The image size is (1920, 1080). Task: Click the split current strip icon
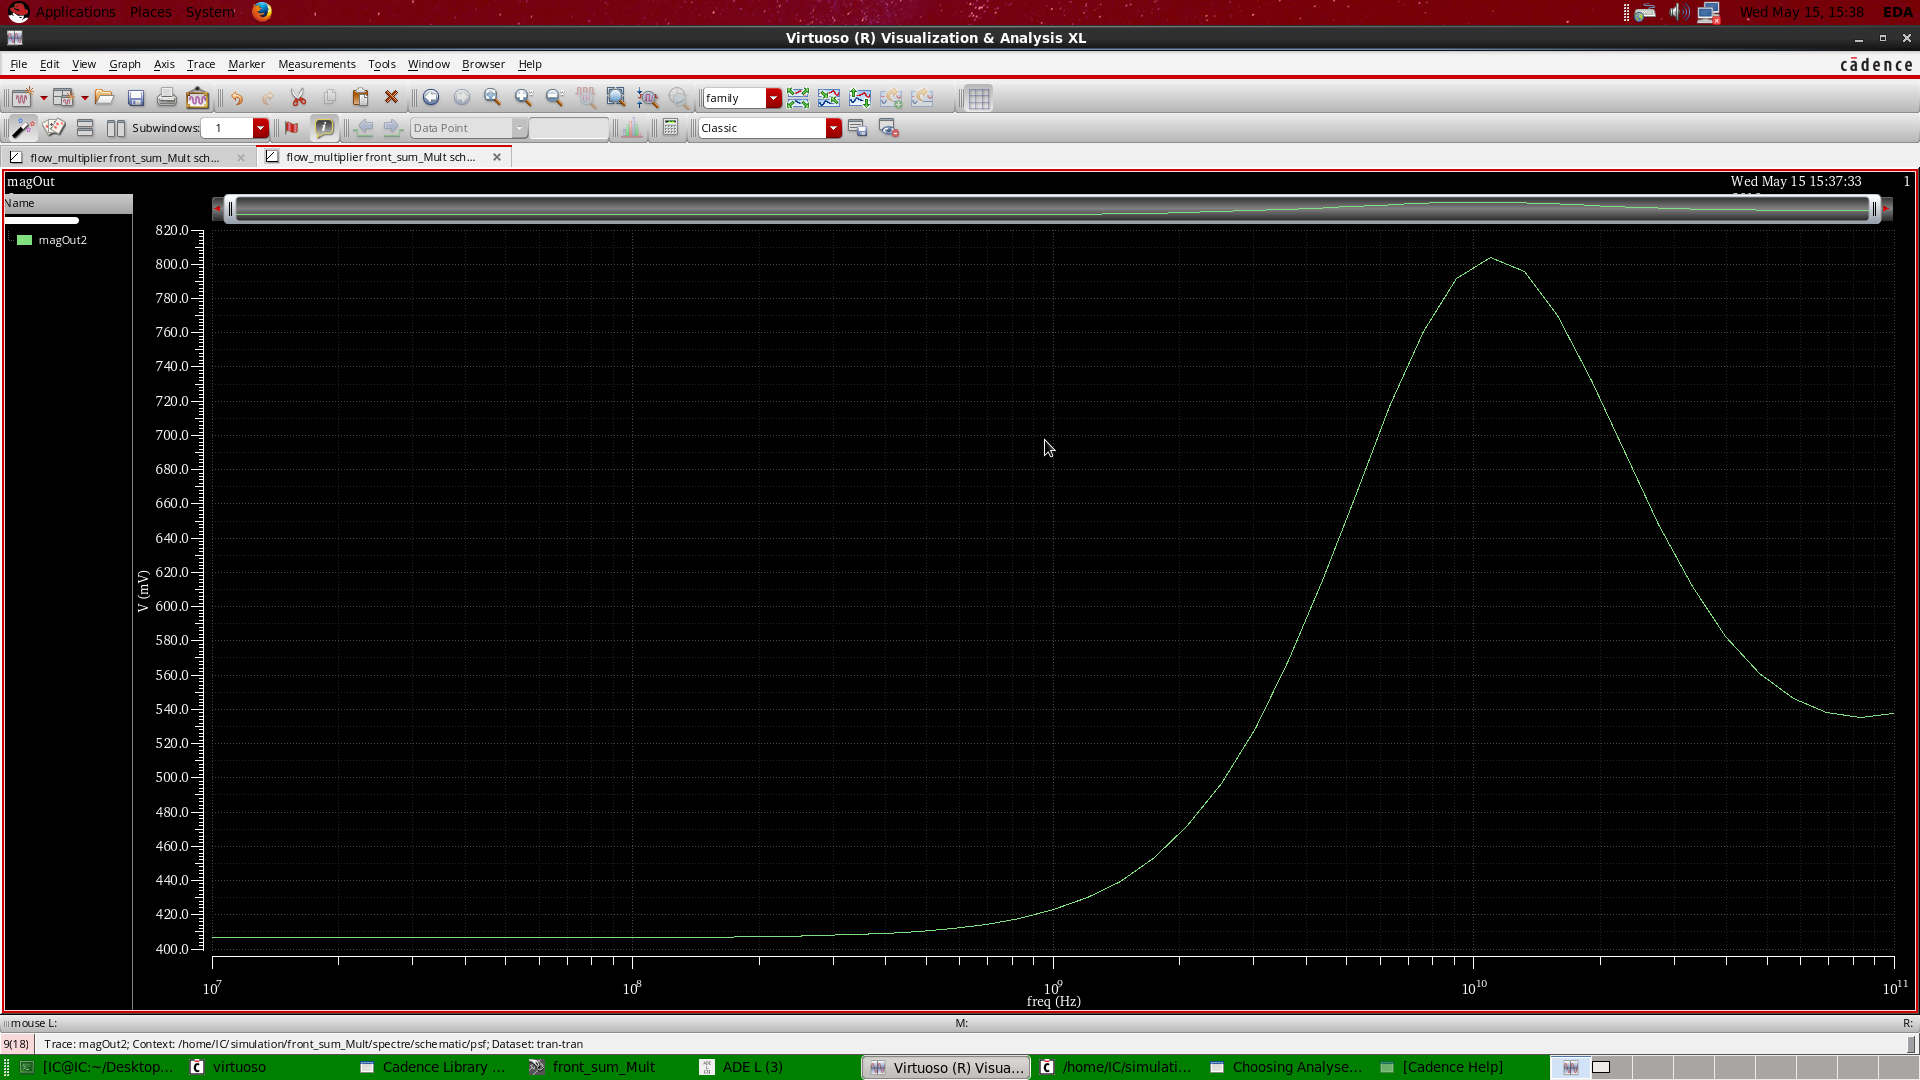pyautogui.click(x=798, y=98)
